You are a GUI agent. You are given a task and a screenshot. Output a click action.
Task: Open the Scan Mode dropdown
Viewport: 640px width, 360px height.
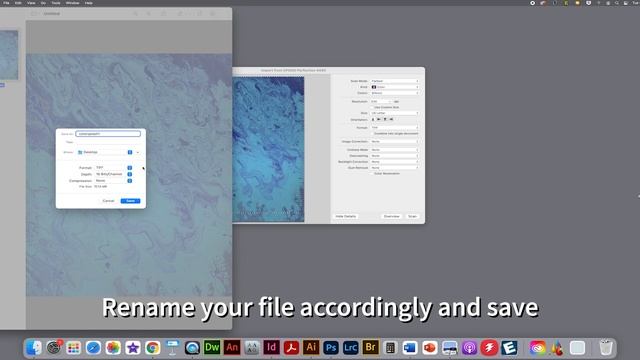pos(395,81)
